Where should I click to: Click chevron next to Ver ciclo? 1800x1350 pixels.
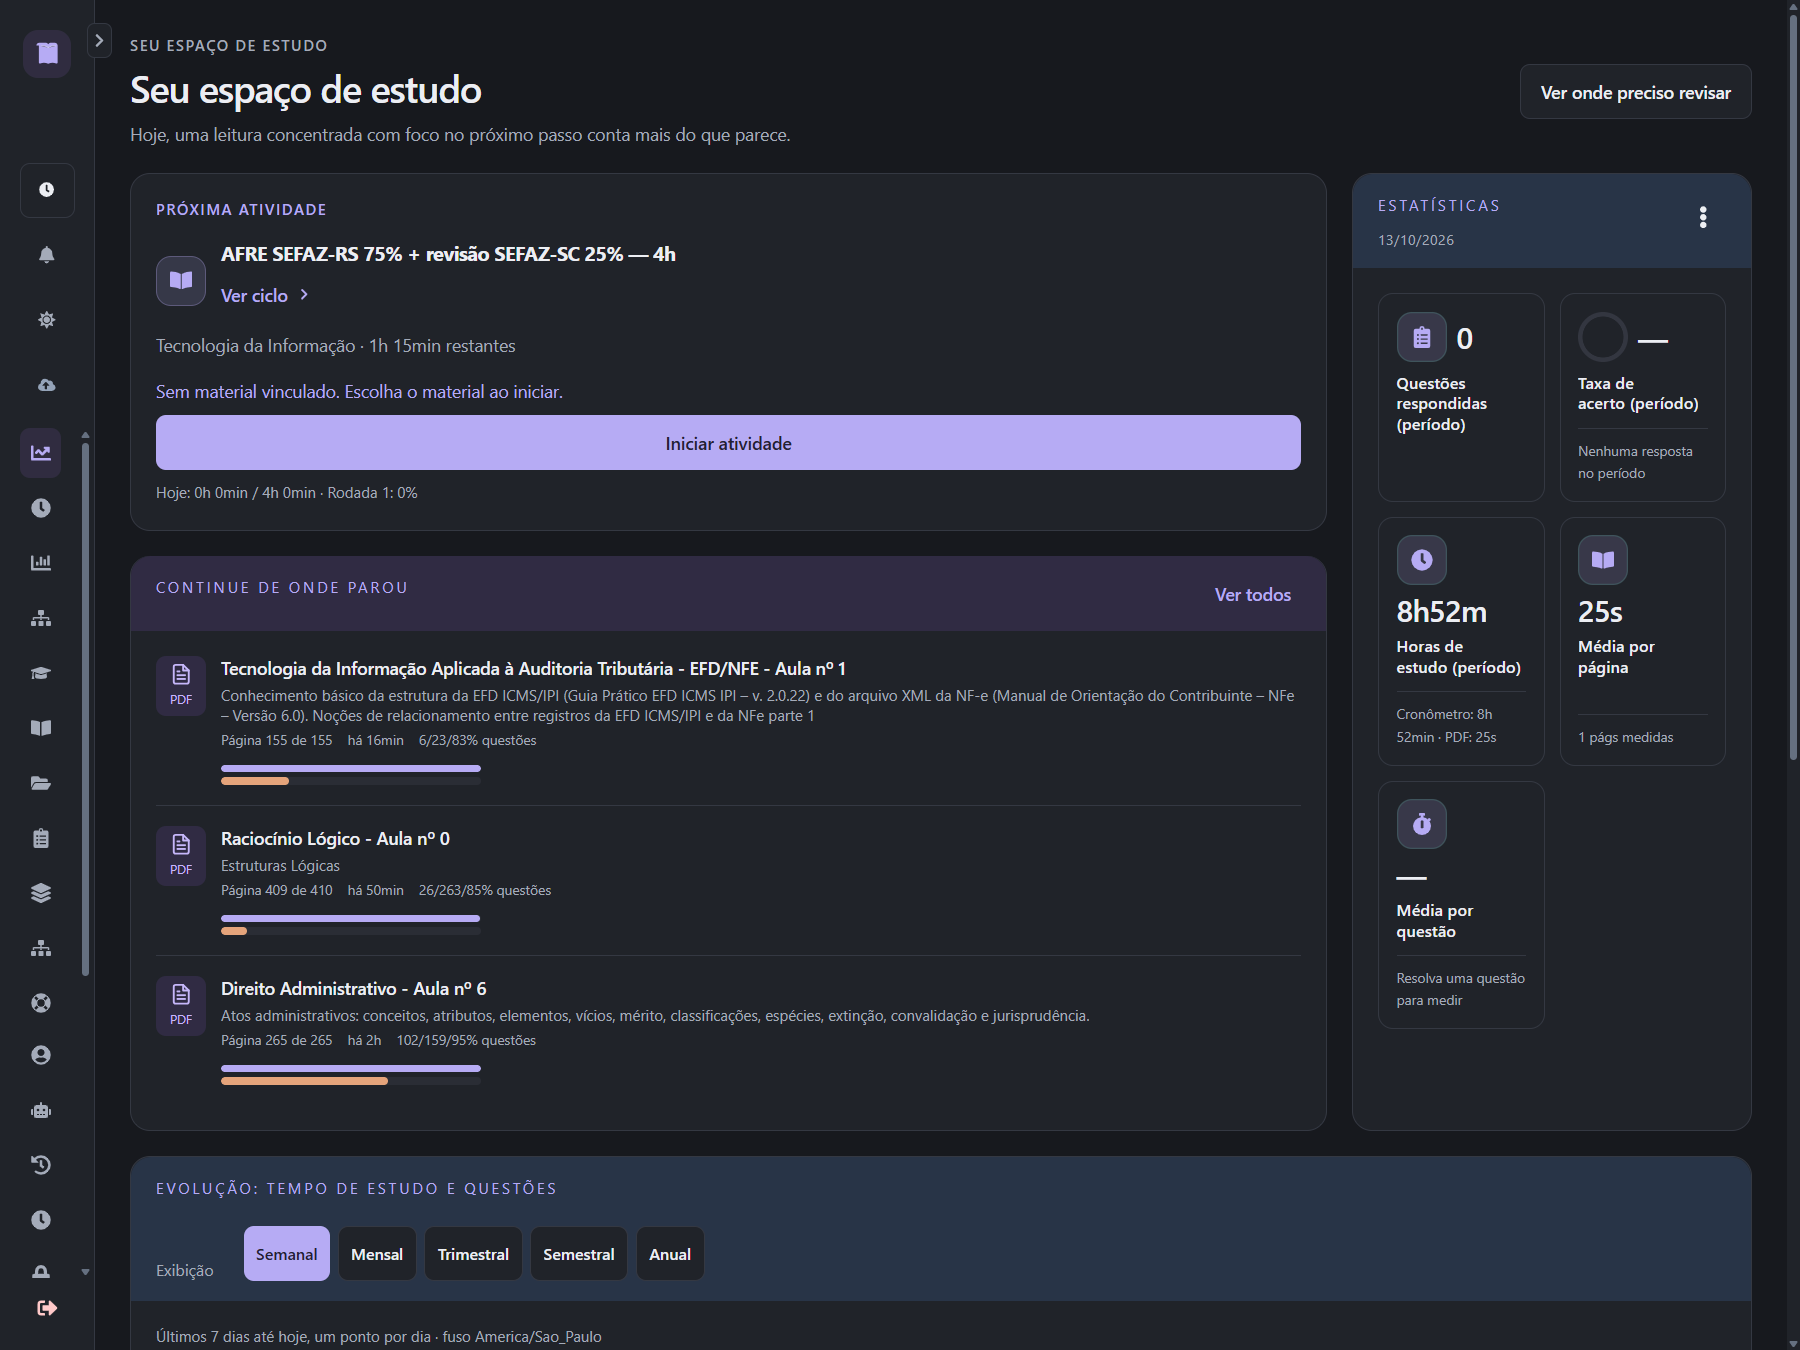pyautogui.click(x=304, y=295)
